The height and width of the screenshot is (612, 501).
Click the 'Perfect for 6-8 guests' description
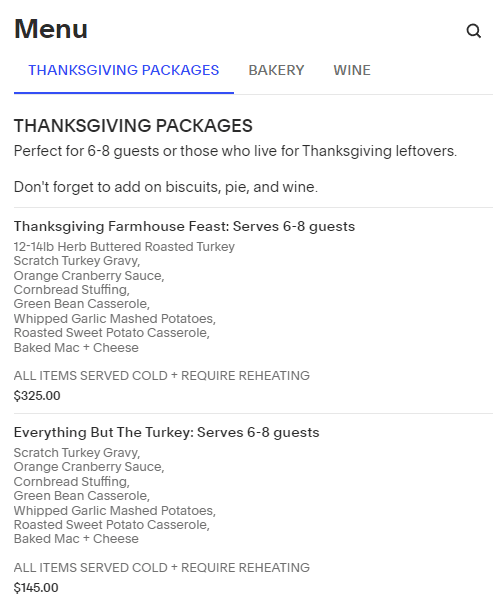235,151
